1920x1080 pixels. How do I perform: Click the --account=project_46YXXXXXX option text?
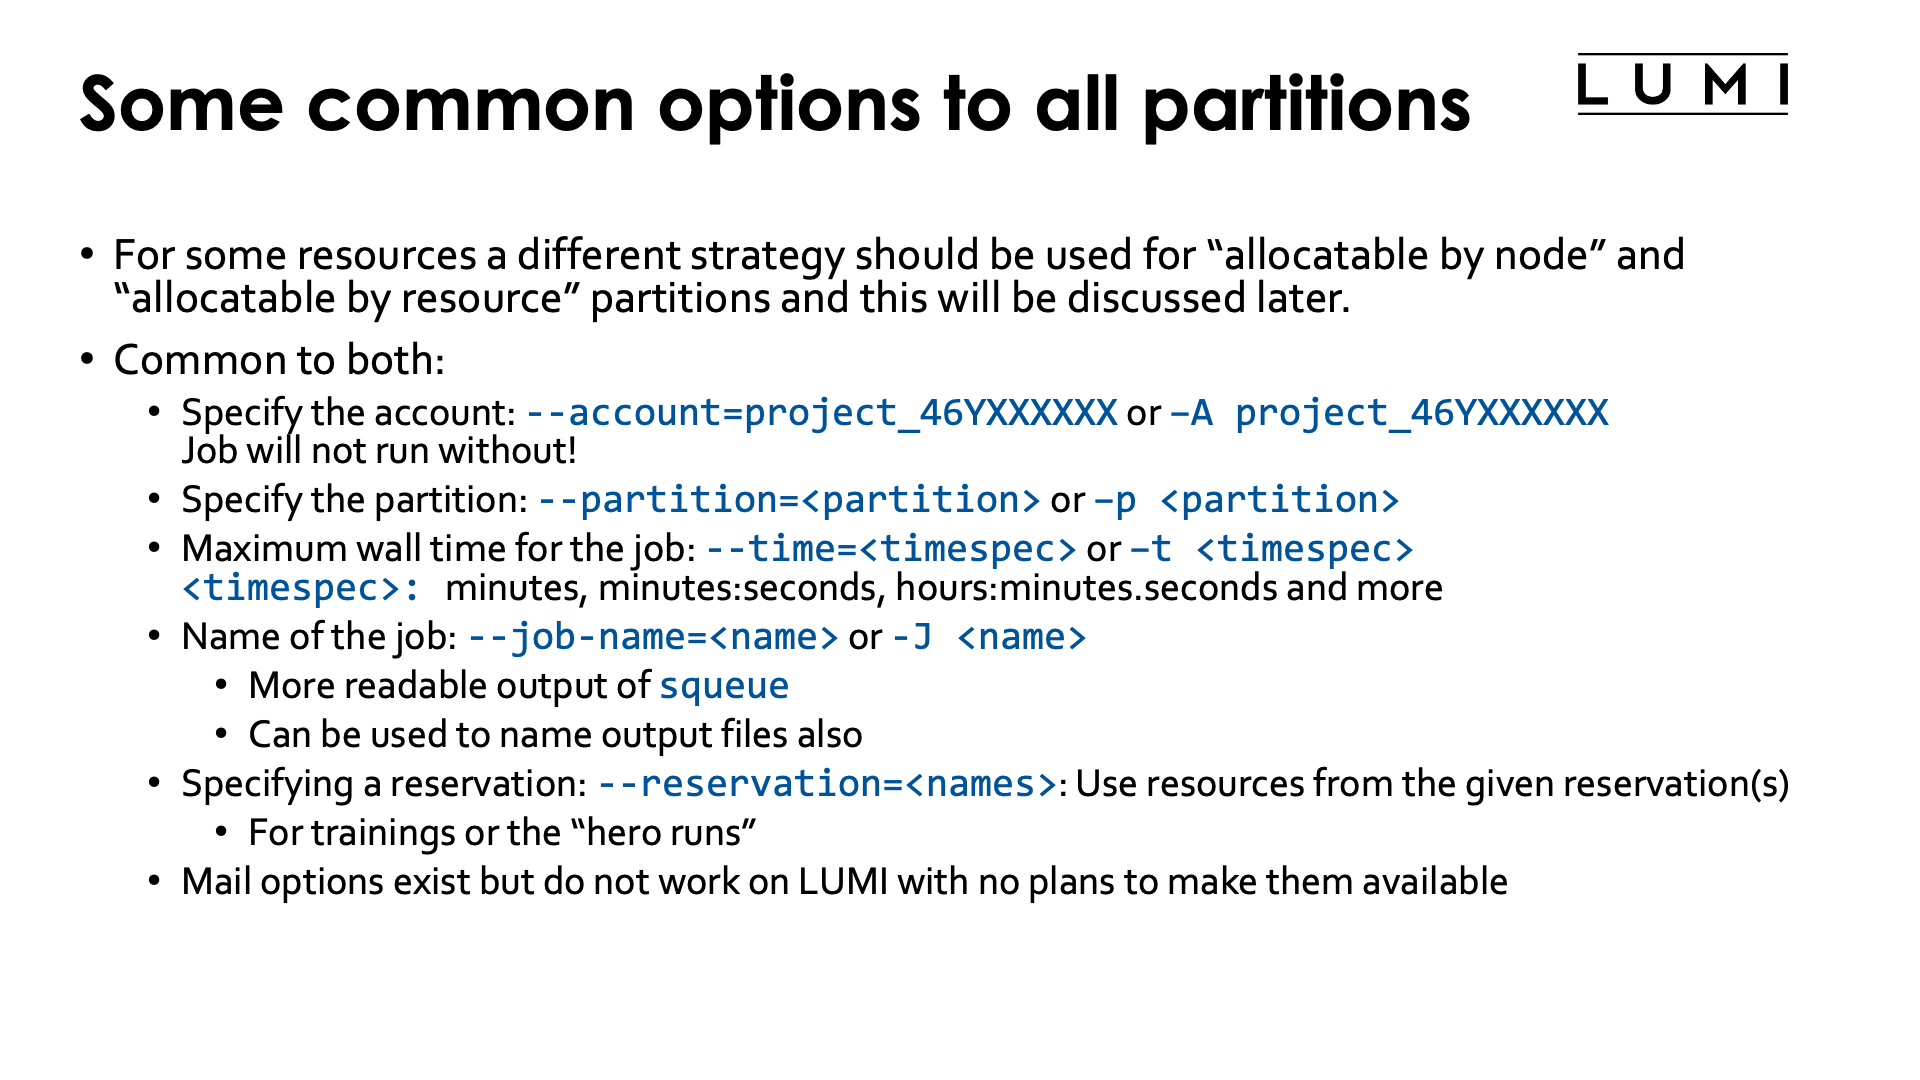(821, 413)
